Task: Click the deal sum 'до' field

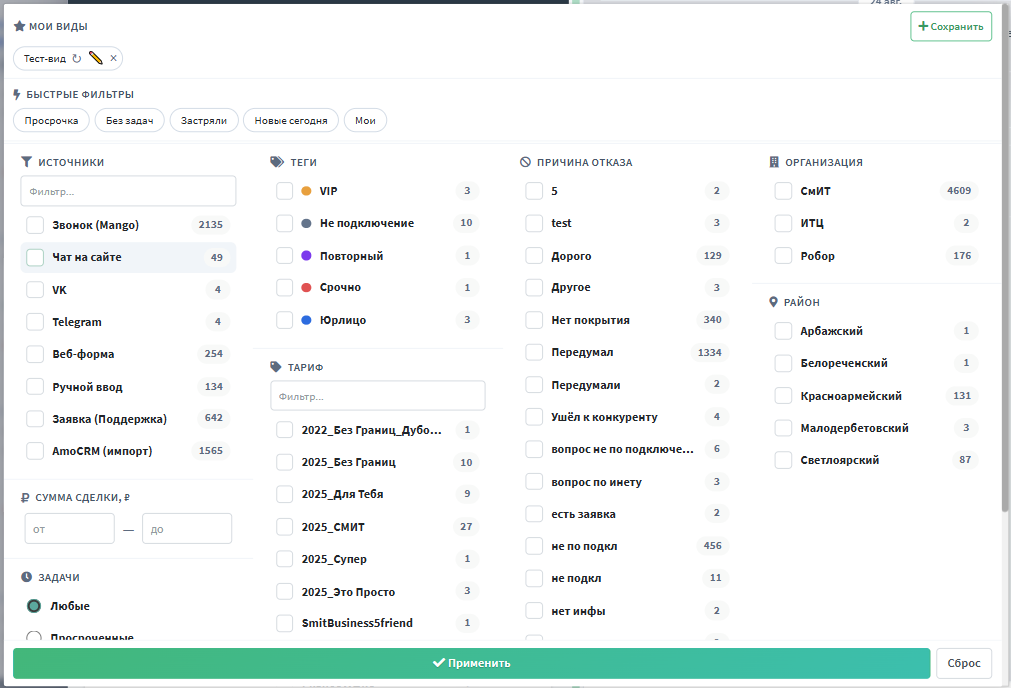Action: coord(187,529)
